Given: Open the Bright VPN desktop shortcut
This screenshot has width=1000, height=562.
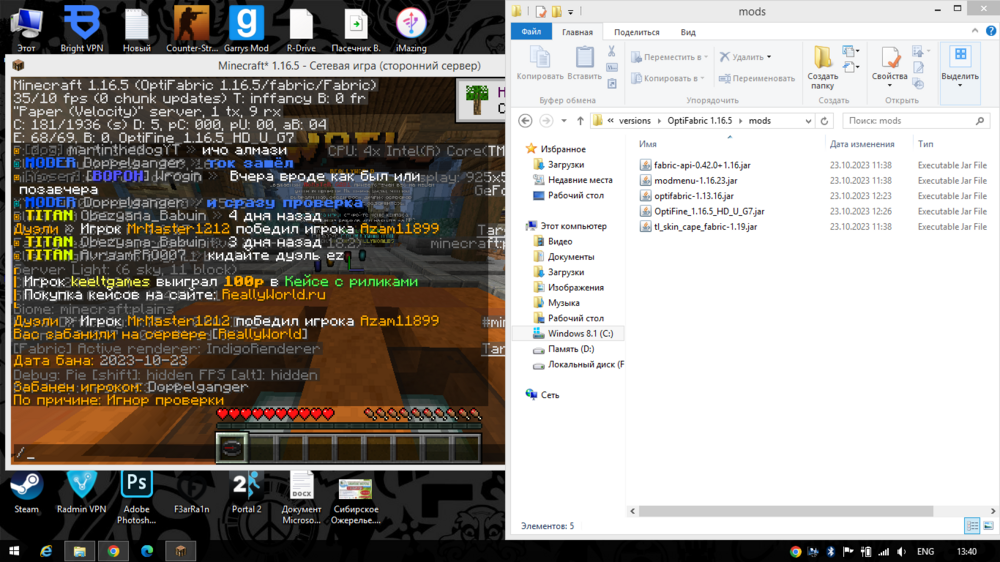Looking at the screenshot, I should click(82, 28).
